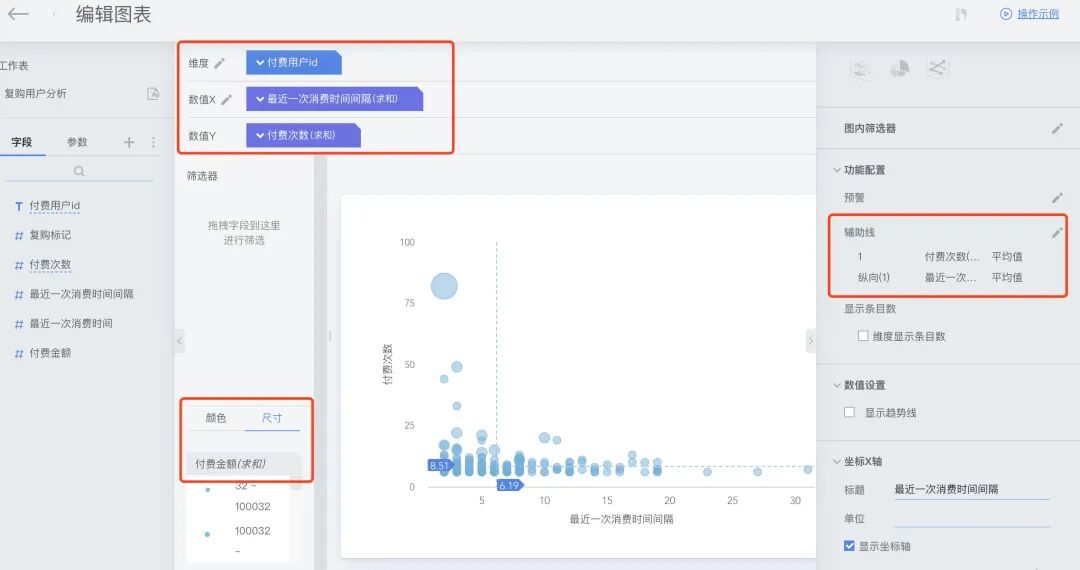
Task: Switch to the 颜色 tab
Action: pyautogui.click(x=216, y=418)
